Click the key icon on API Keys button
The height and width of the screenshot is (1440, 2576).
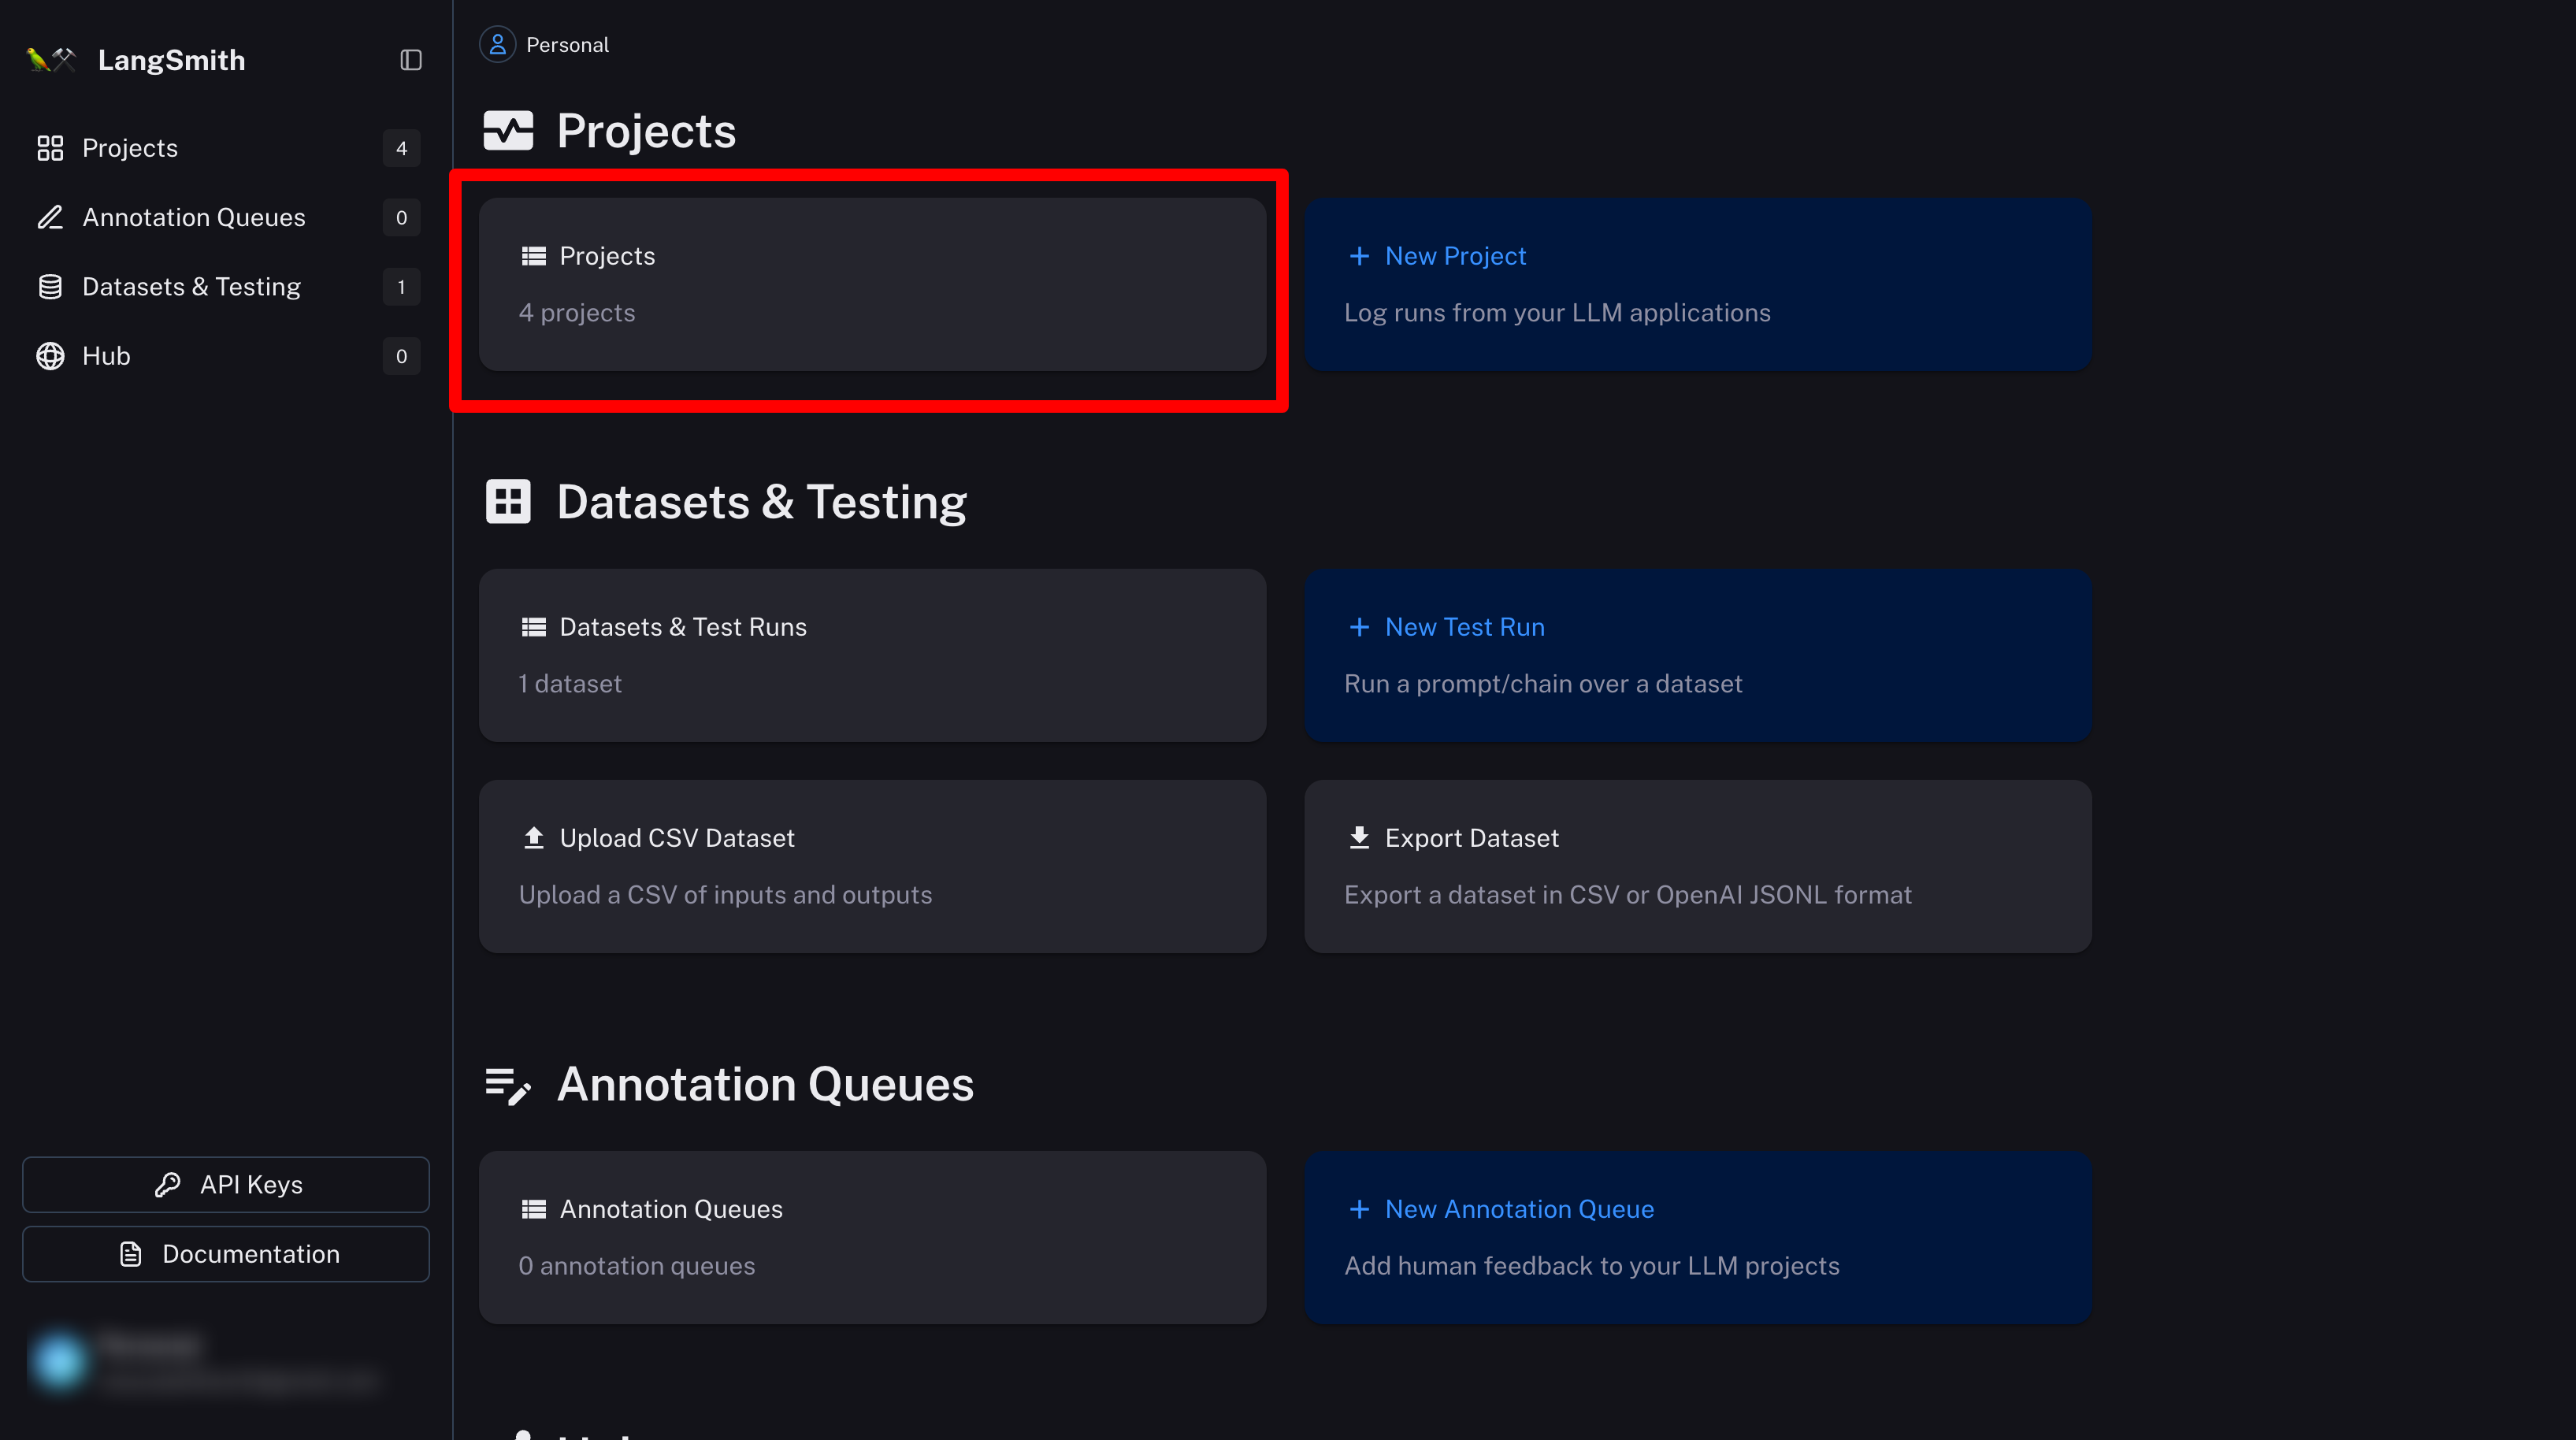pyautogui.click(x=168, y=1185)
